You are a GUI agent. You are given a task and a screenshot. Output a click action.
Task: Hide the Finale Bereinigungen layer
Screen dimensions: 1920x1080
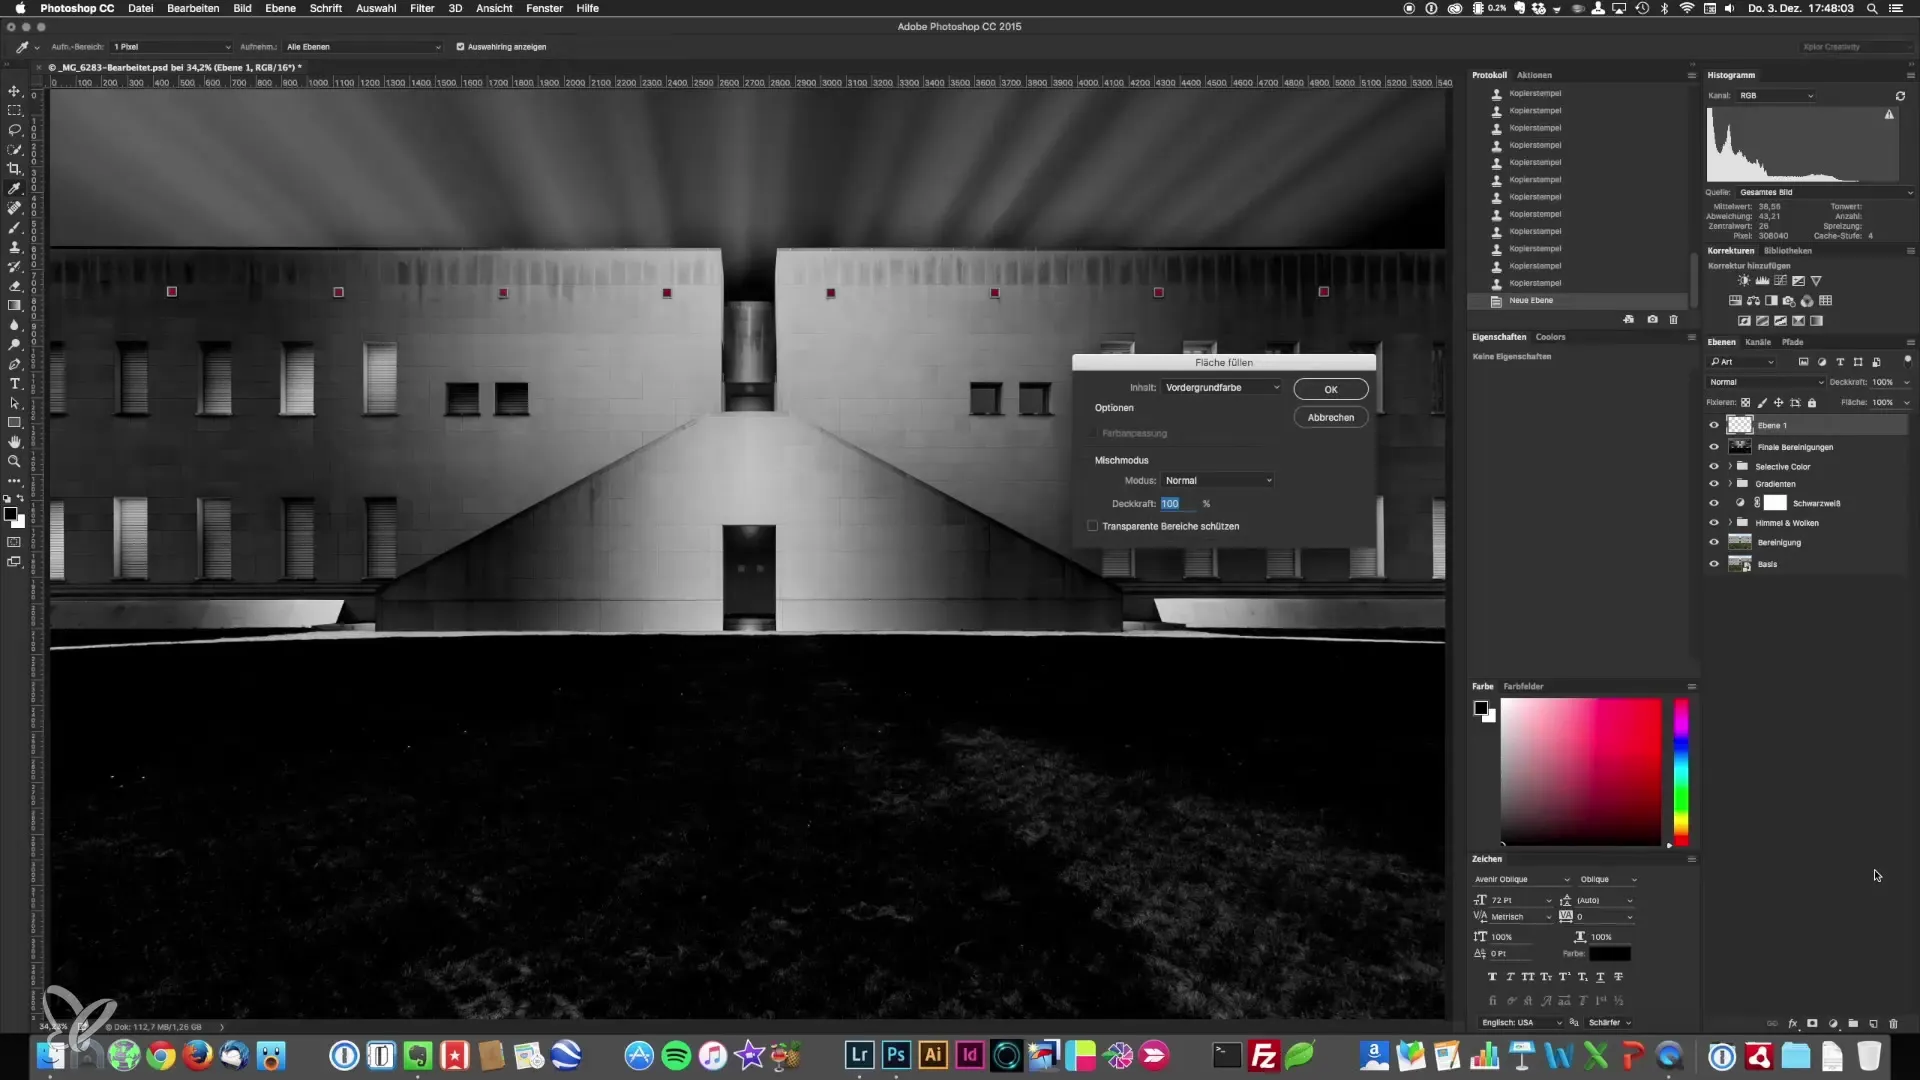click(x=1714, y=447)
